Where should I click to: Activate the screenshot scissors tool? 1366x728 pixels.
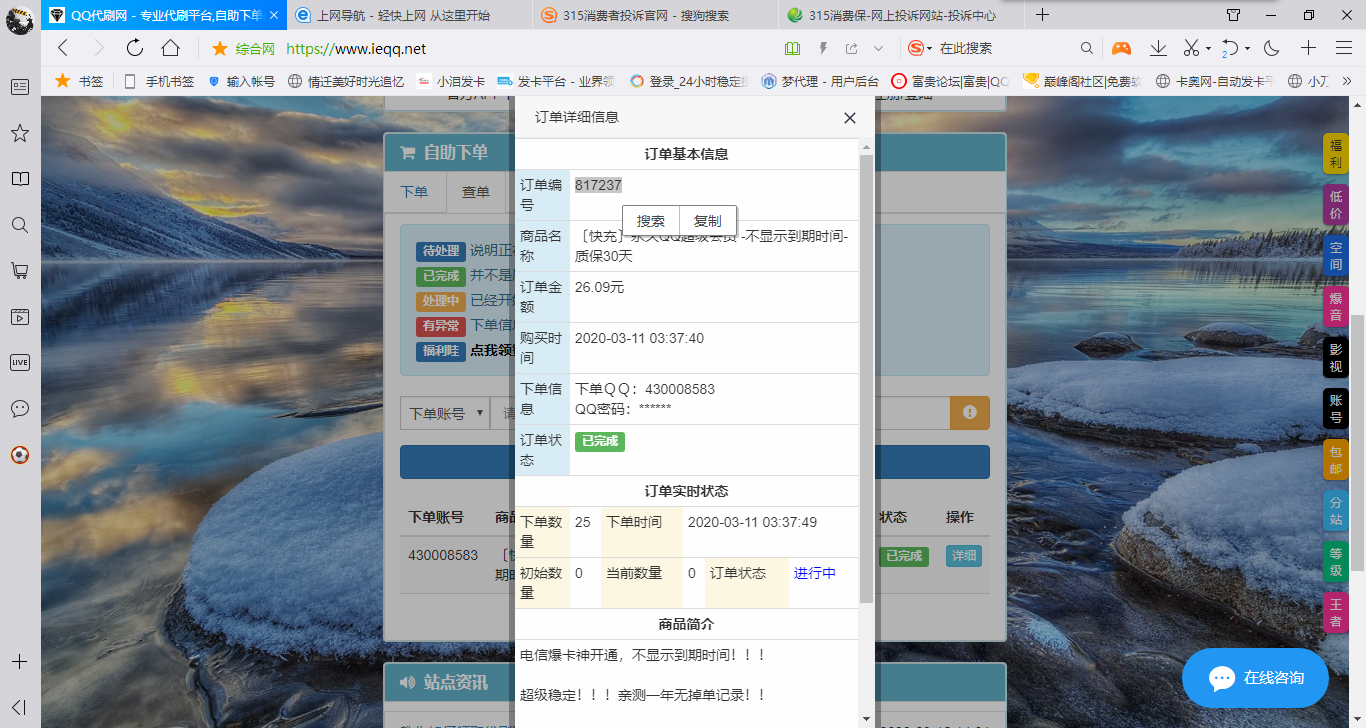coord(1191,47)
